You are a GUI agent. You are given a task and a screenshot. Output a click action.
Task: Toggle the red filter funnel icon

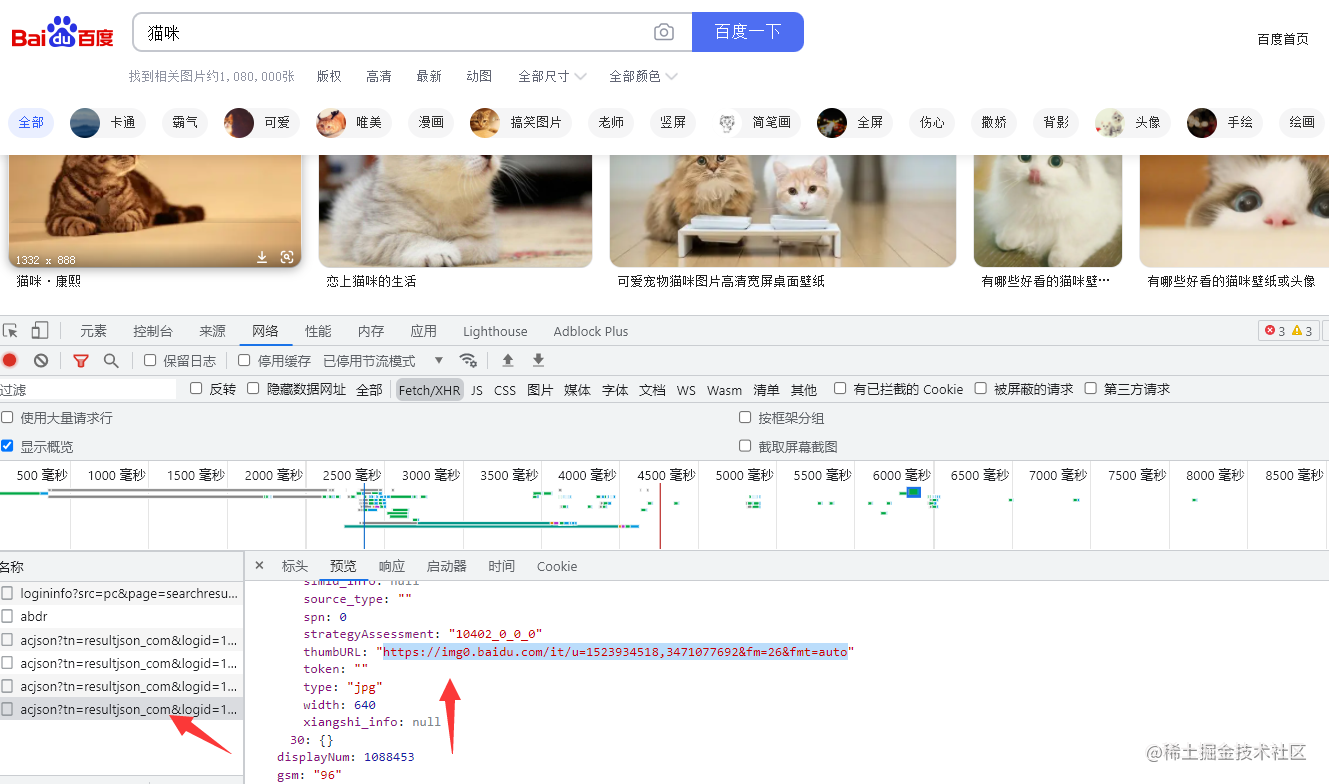coord(81,360)
